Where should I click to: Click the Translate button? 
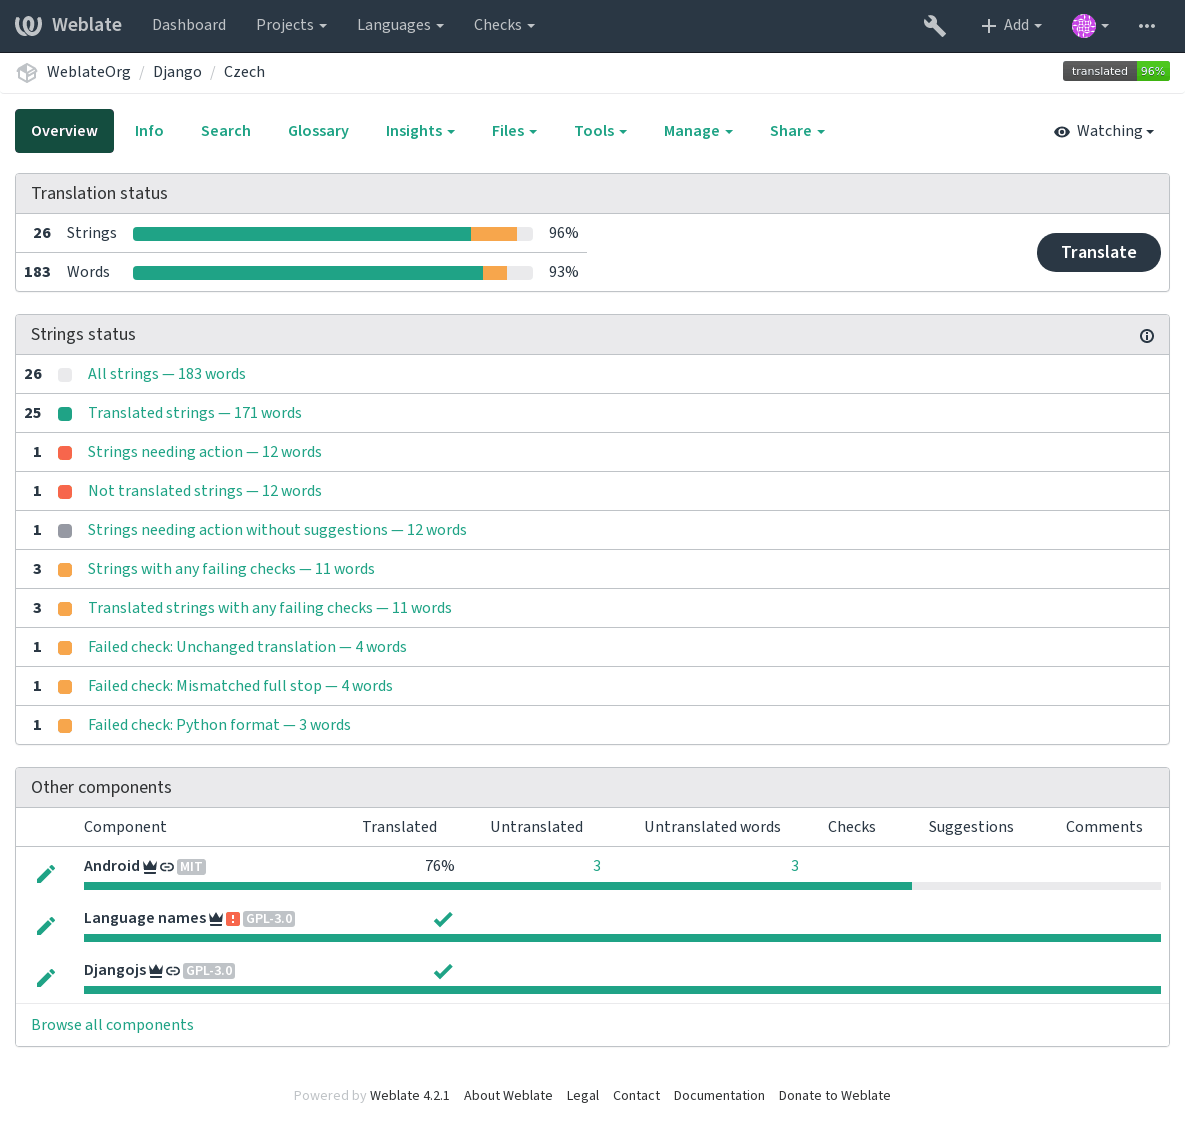coord(1098,252)
